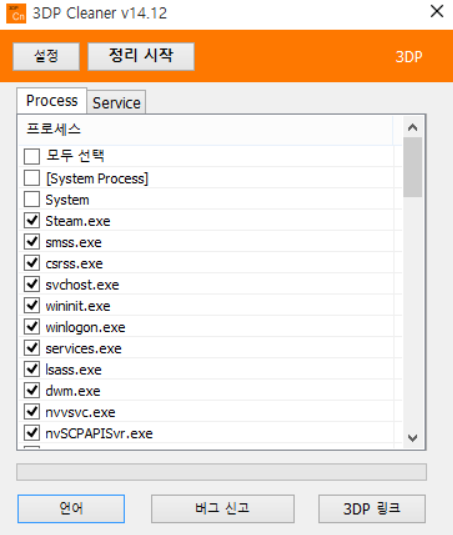453x535 pixels.
Task: Uncheck the dwm.exe checkbox
Action: tap(32, 390)
